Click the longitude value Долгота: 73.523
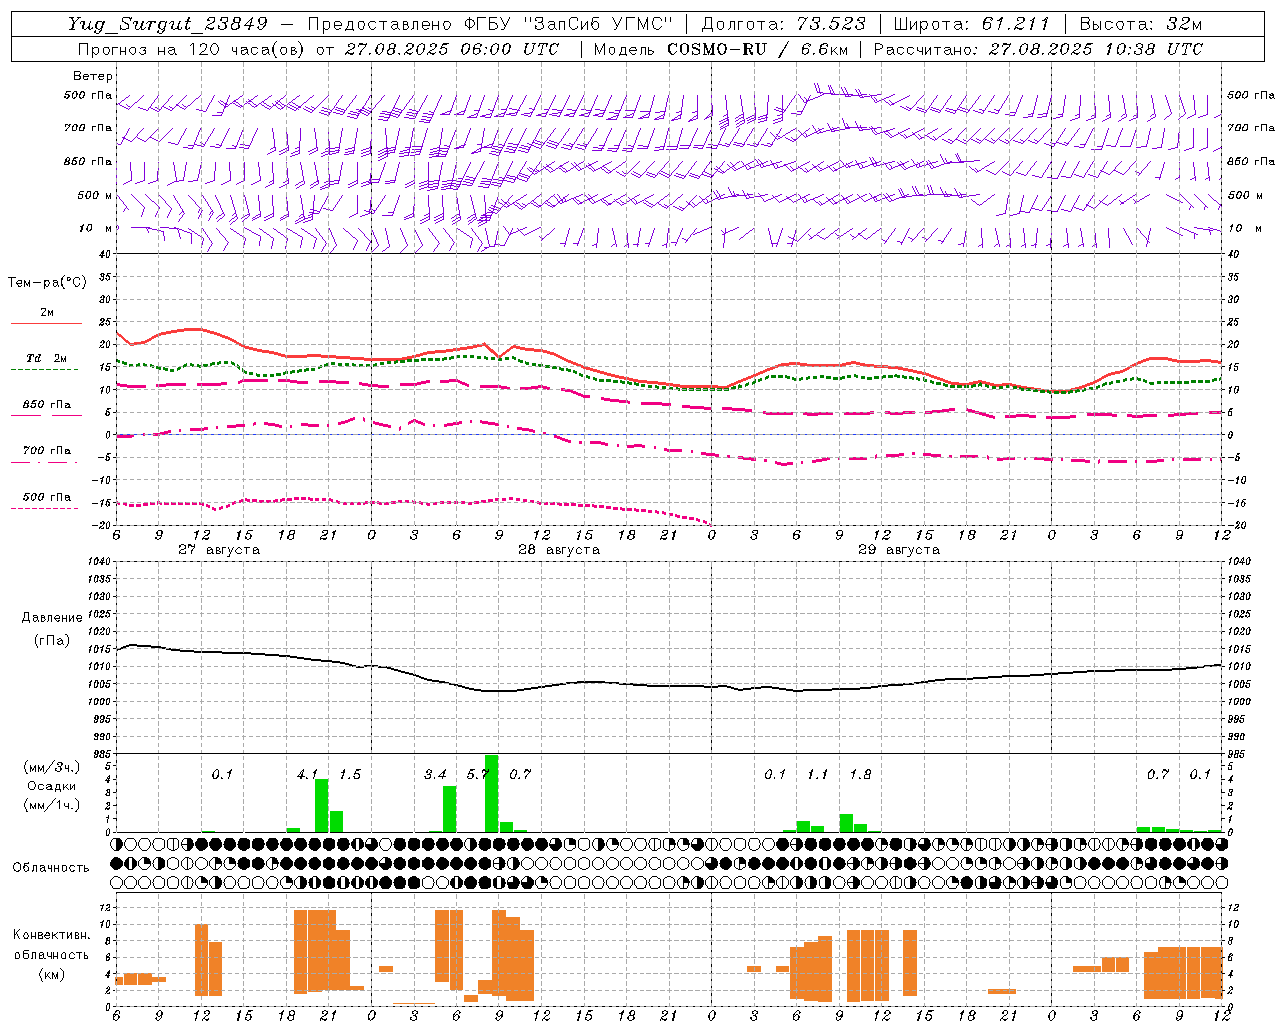1280x1024 pixels. point(783,24)
